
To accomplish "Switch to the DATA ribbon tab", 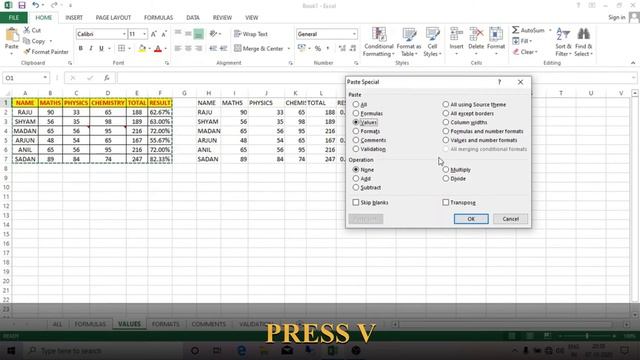I will click(x=193, y=18).
